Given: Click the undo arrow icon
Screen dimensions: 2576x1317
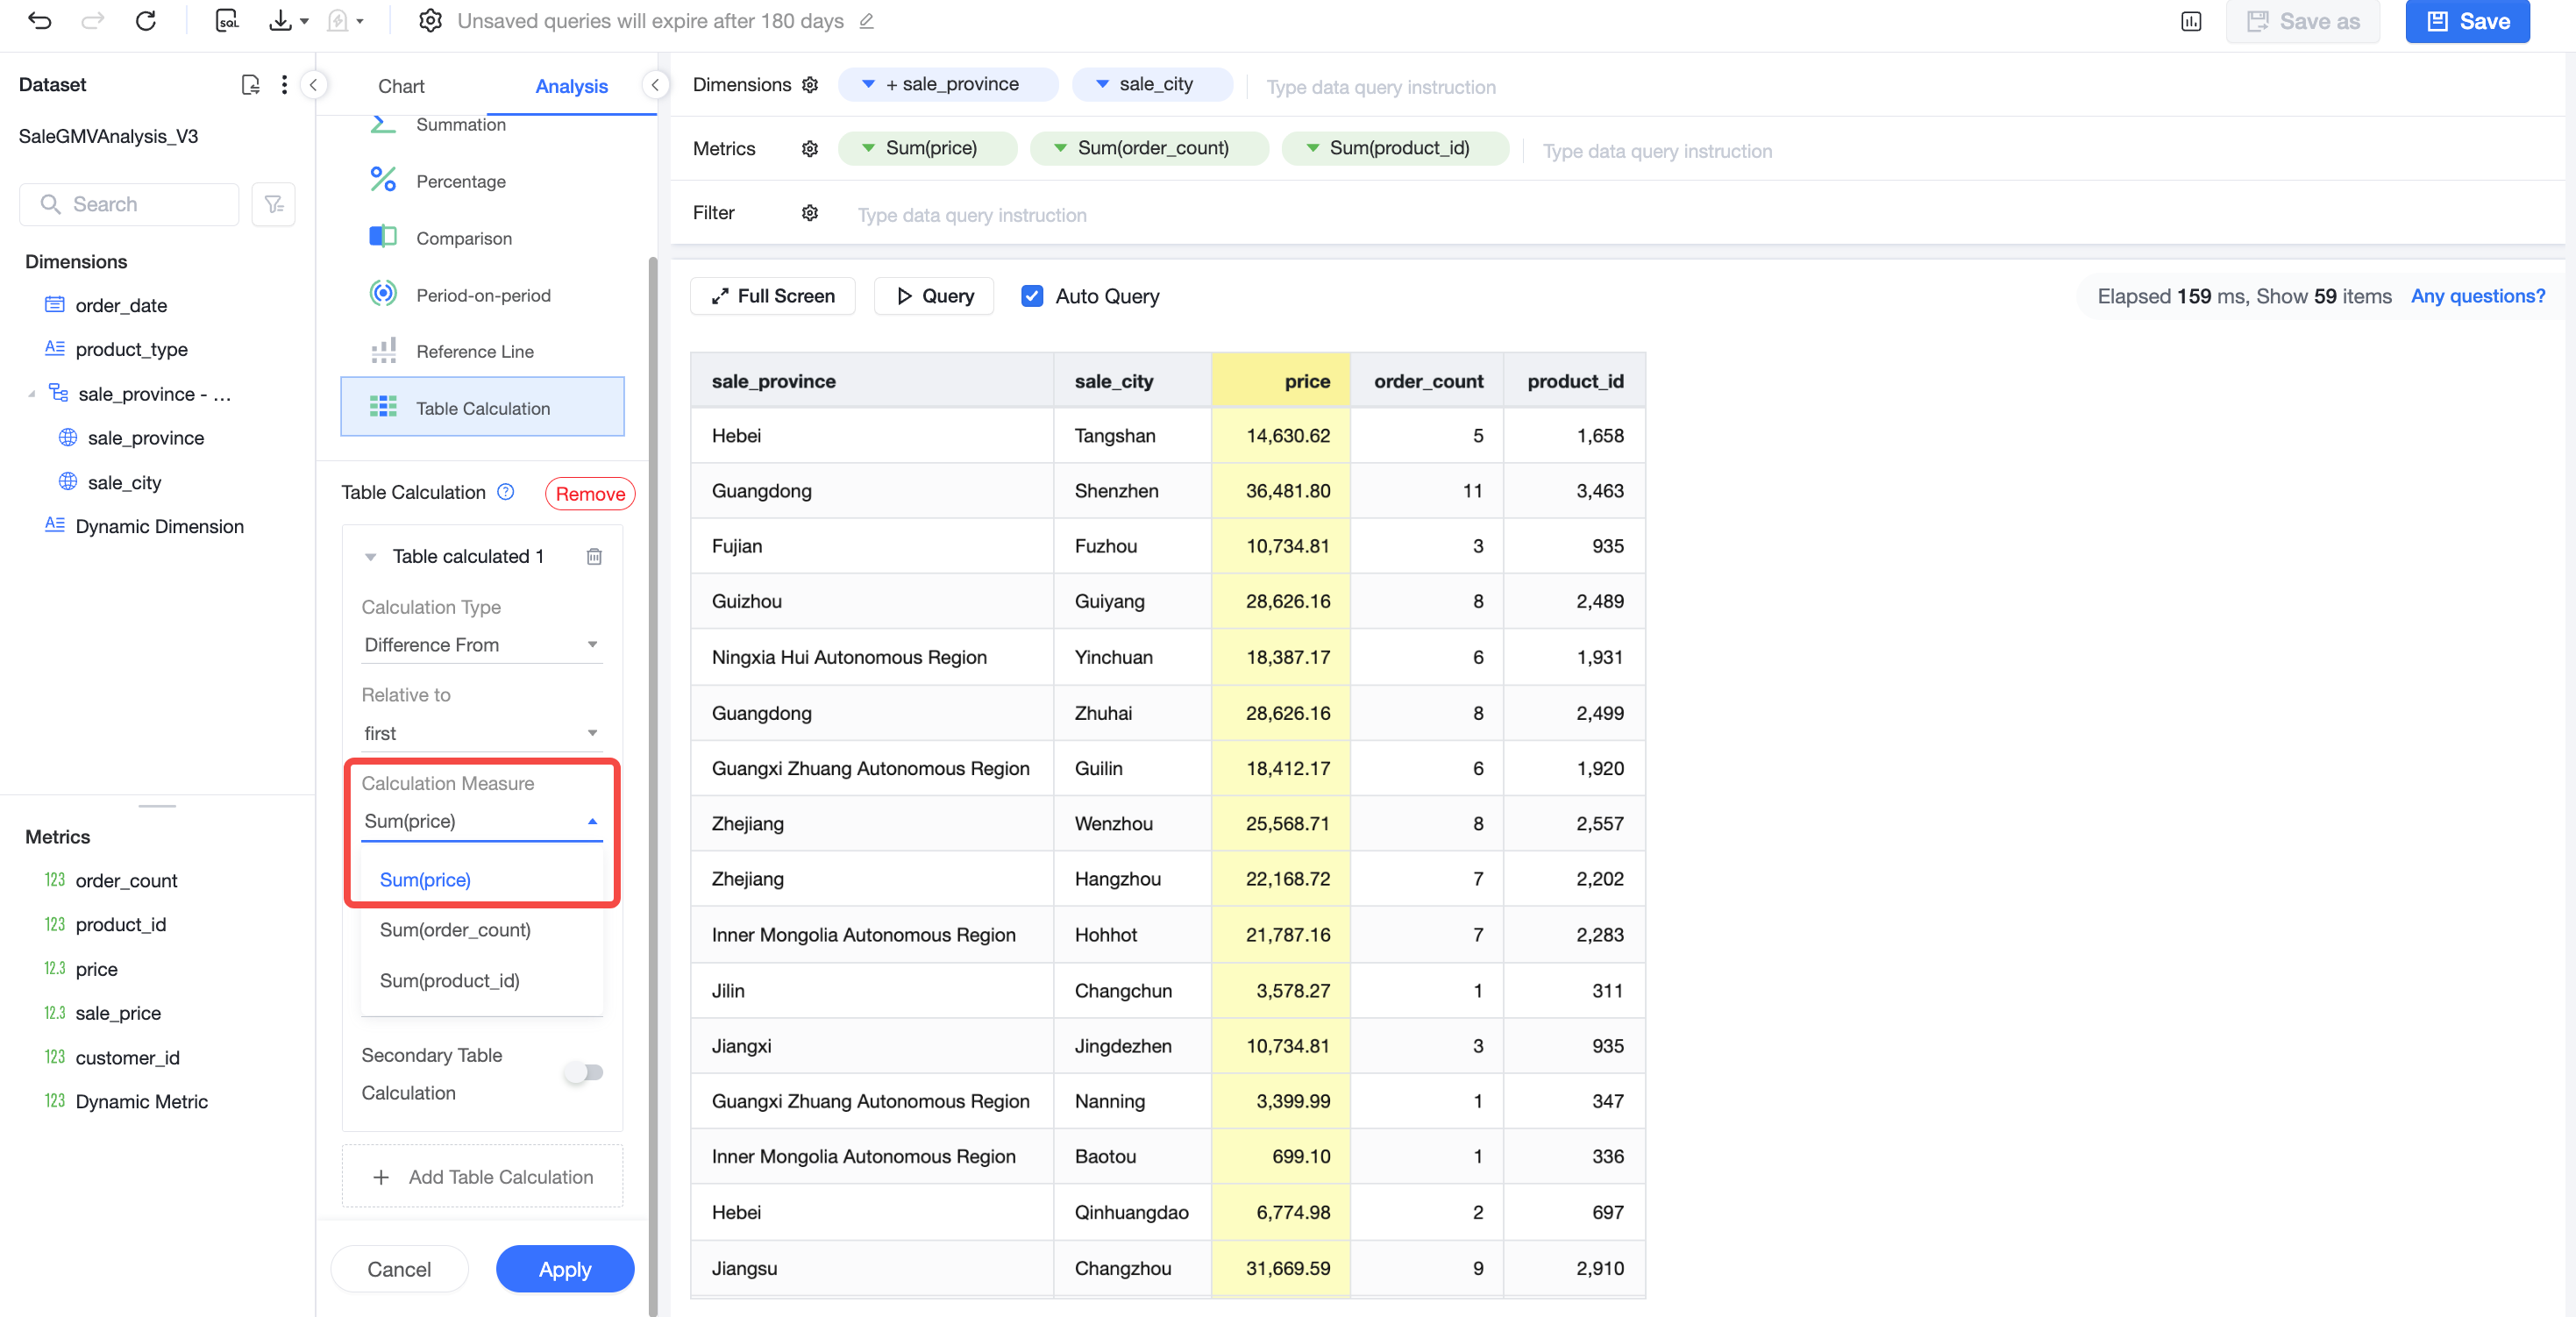Looking at the screenshot, I should (40, 21).
